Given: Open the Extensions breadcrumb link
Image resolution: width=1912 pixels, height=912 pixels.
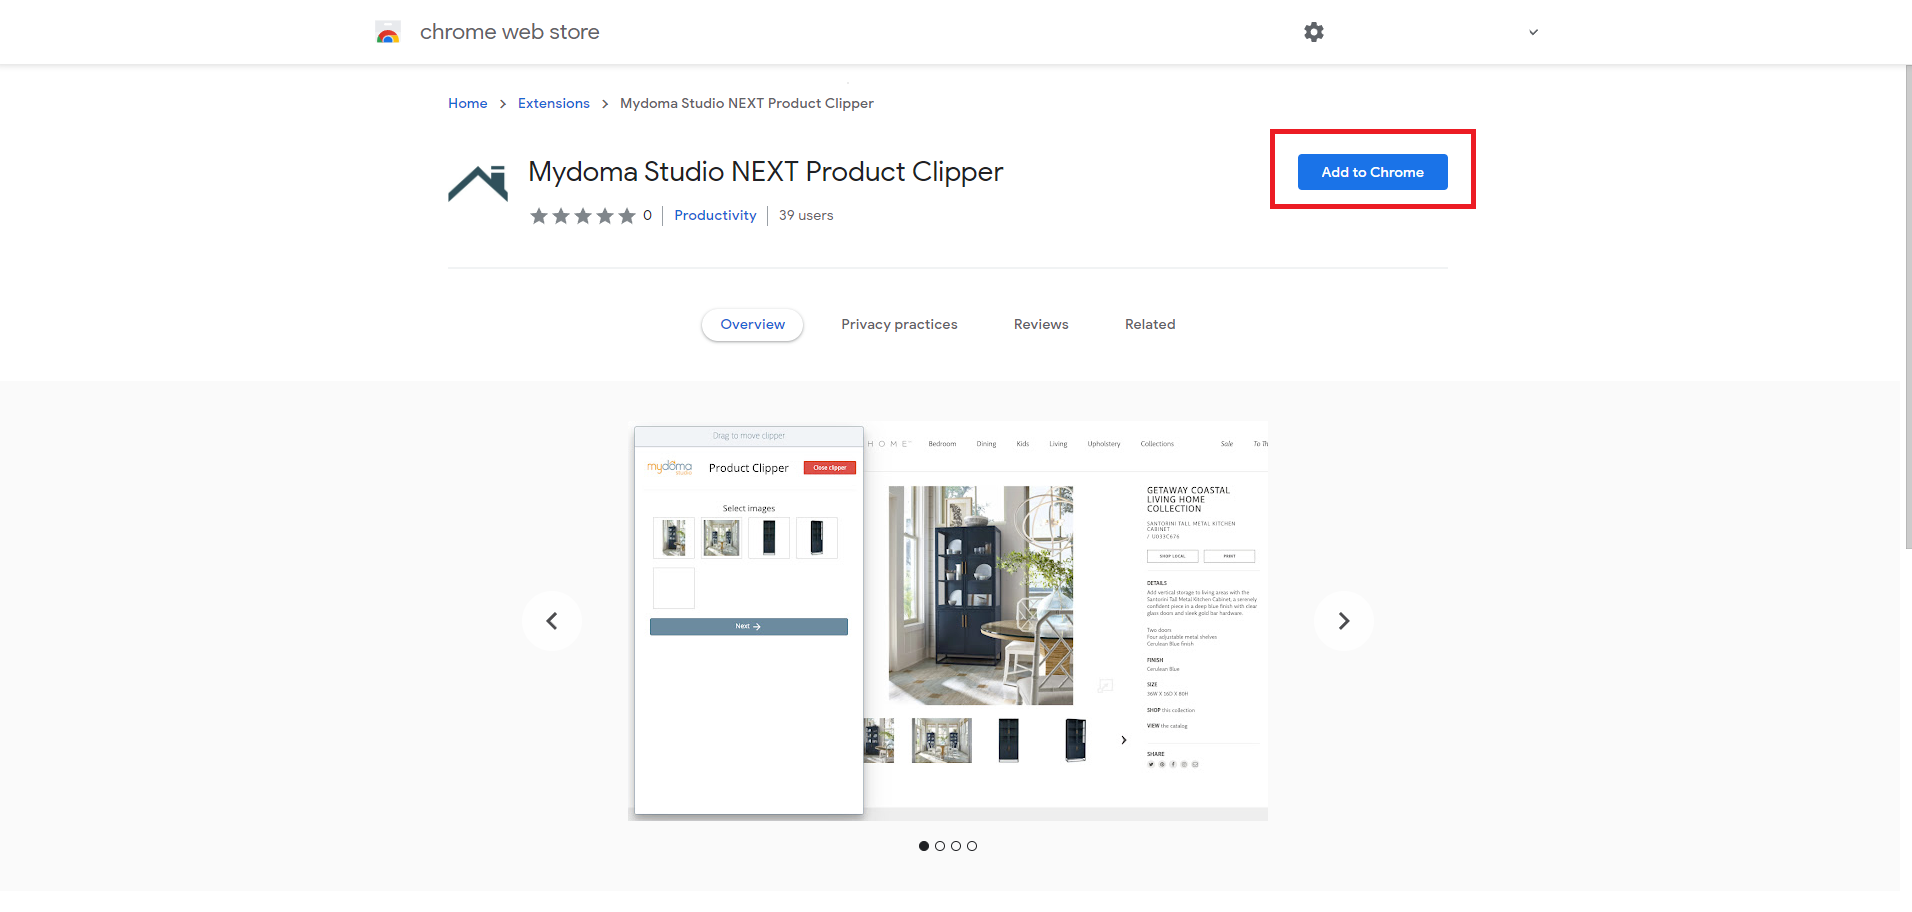Looking at the screenshot, I should tap(554, 103).
